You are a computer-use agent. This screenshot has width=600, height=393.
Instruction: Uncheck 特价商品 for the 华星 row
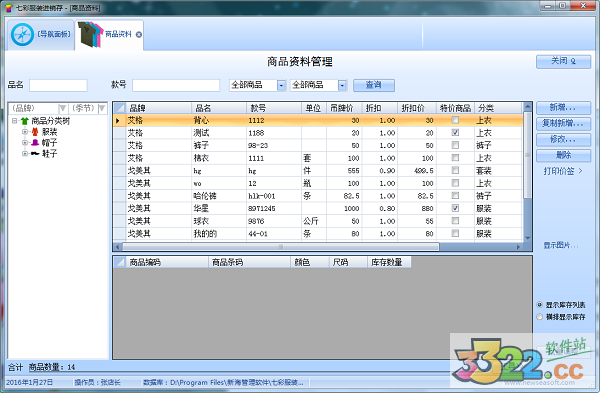click(x=455, y=208)
